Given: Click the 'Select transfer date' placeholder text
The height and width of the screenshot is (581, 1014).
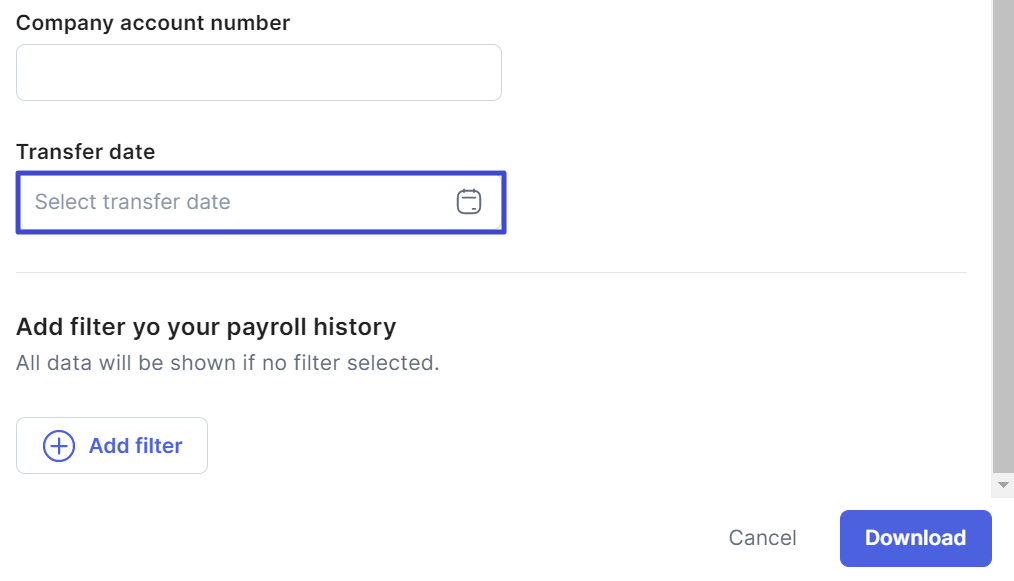Looking at the screenshot, I should 133,202.
